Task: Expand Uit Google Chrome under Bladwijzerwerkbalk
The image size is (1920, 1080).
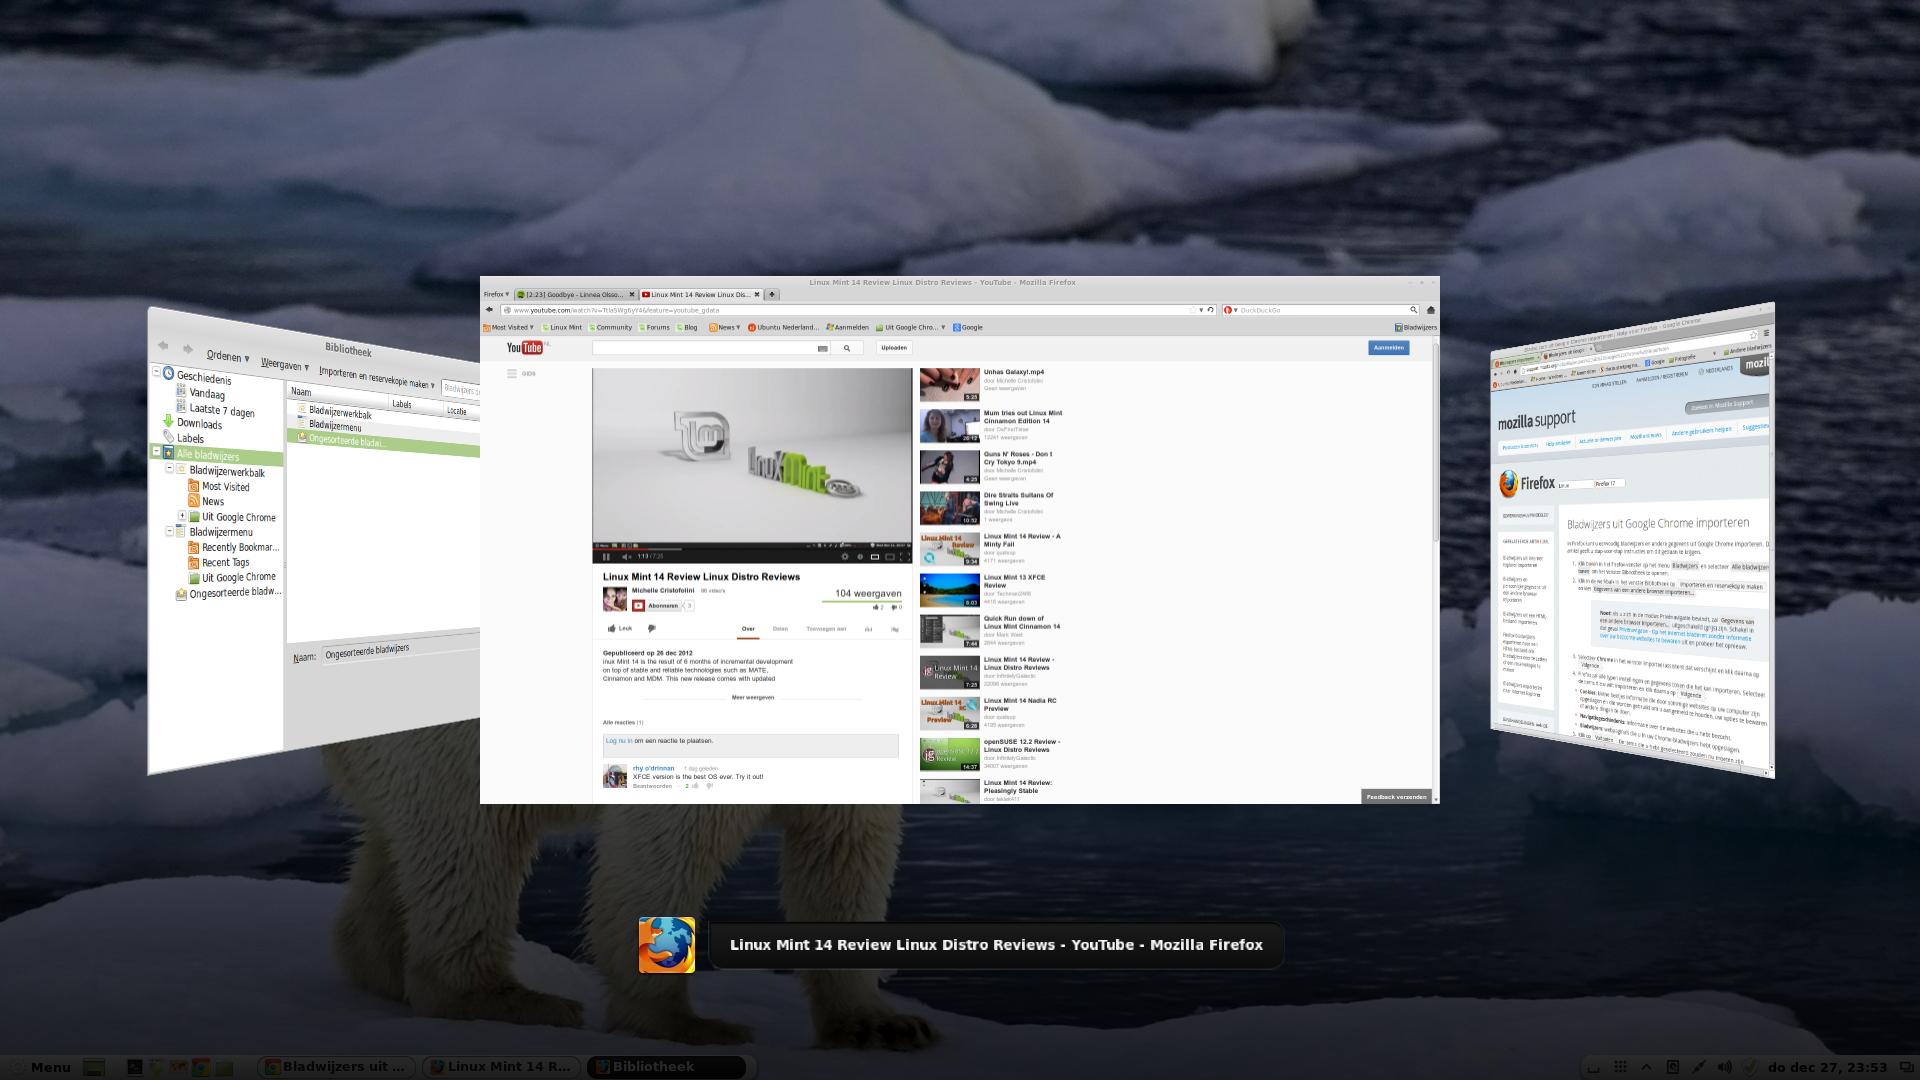Action: click(x=182, y=516)
